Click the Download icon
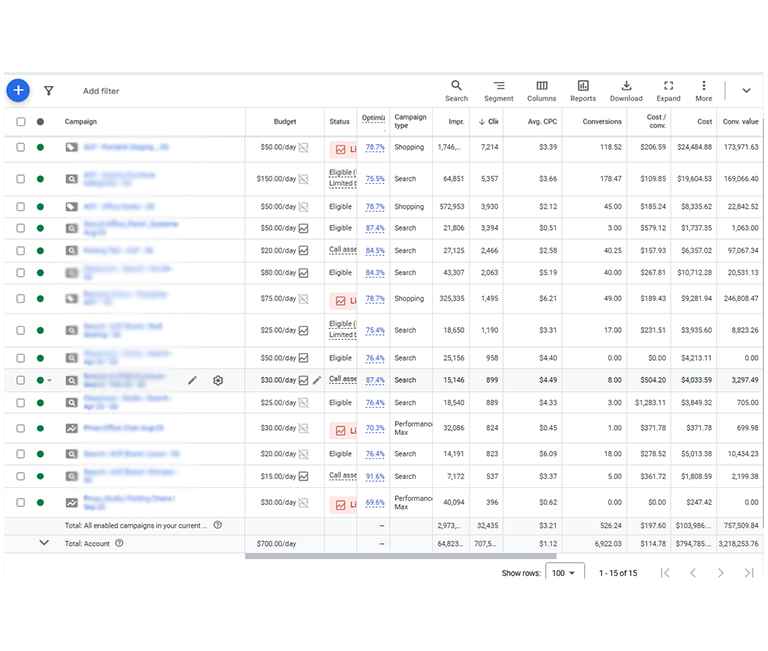The height and width of the screenshot is (651, 768). (x=626, y=91)
